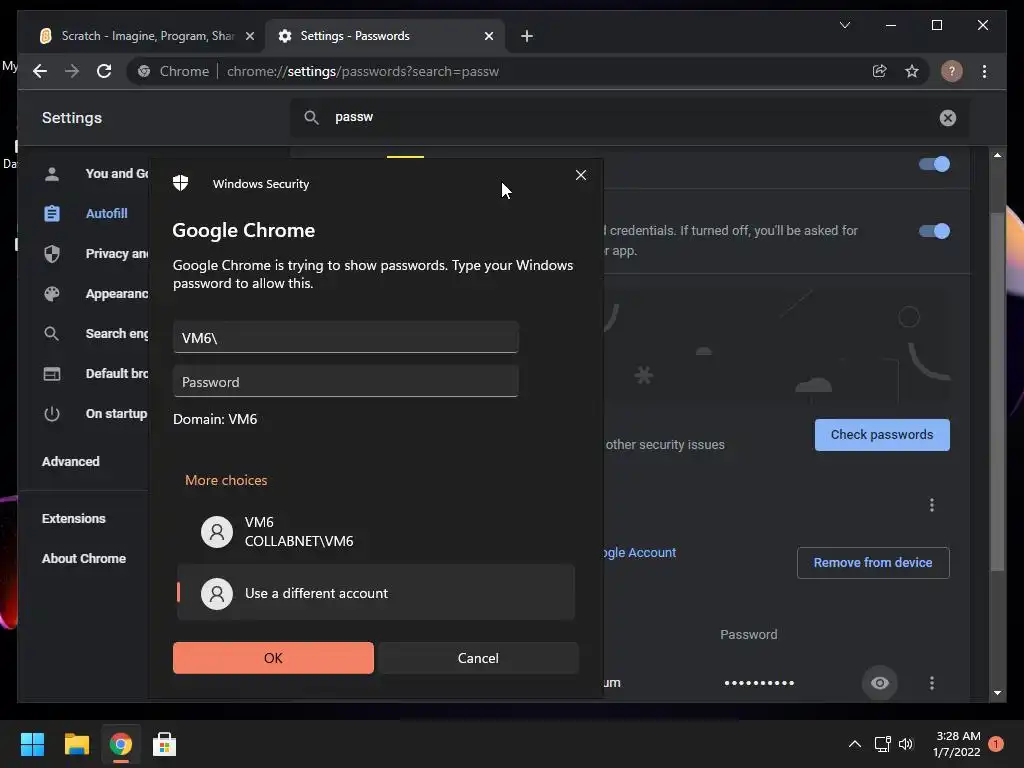
Task: Click the Check passwords button
Action: tap(882, 435)
